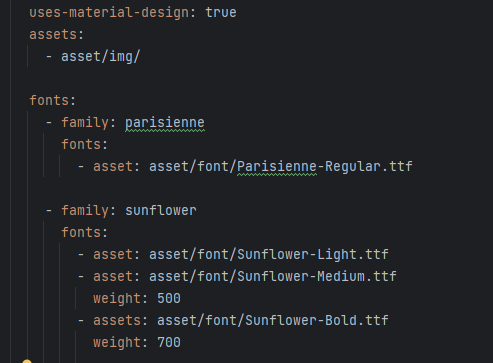
Task: Click the family key on the sunflower line
Action: point(85,211)
